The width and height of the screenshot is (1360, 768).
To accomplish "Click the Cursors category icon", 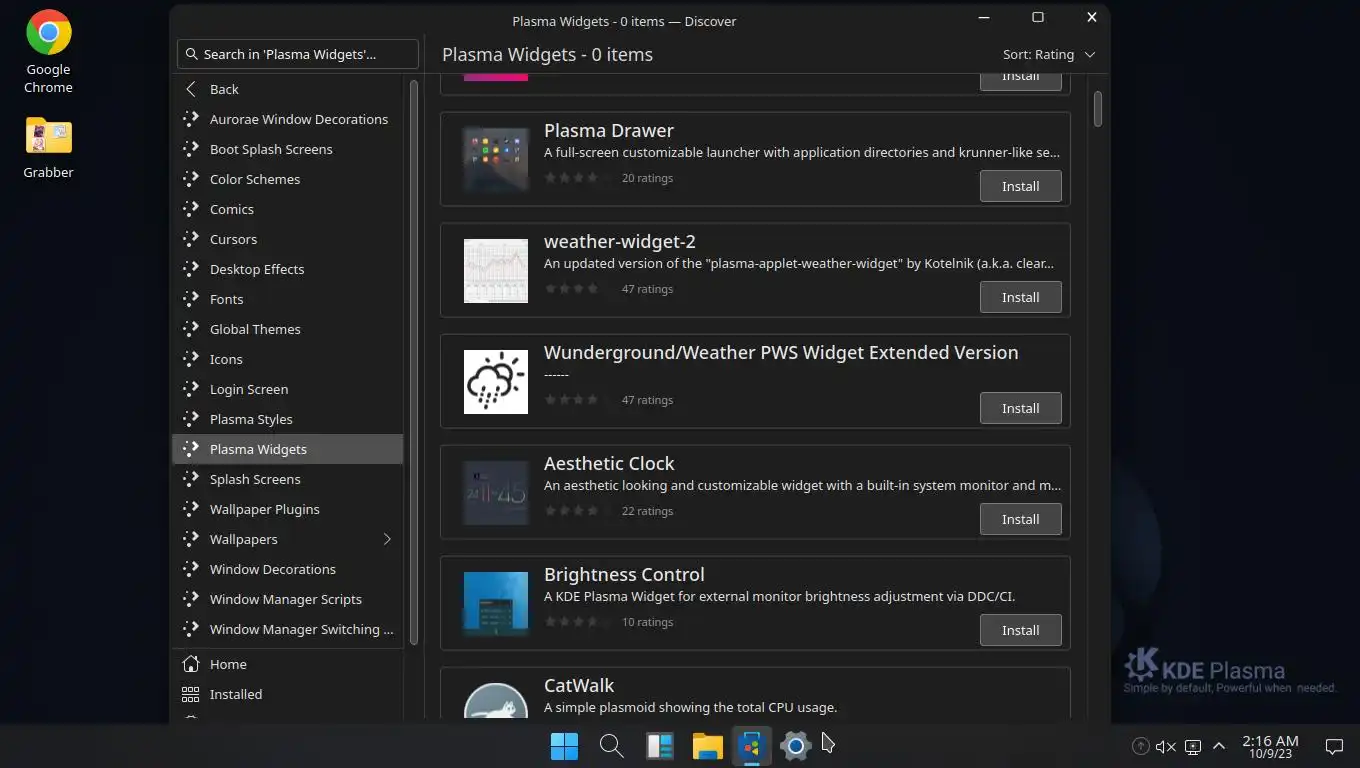I will (191, 239).
